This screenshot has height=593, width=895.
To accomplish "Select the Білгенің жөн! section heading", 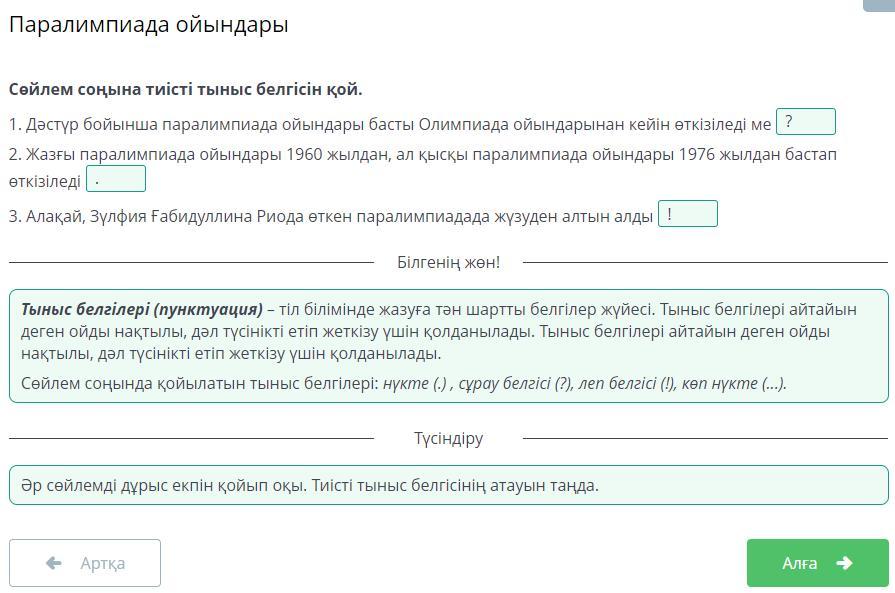I will click(x=448, y=262).
